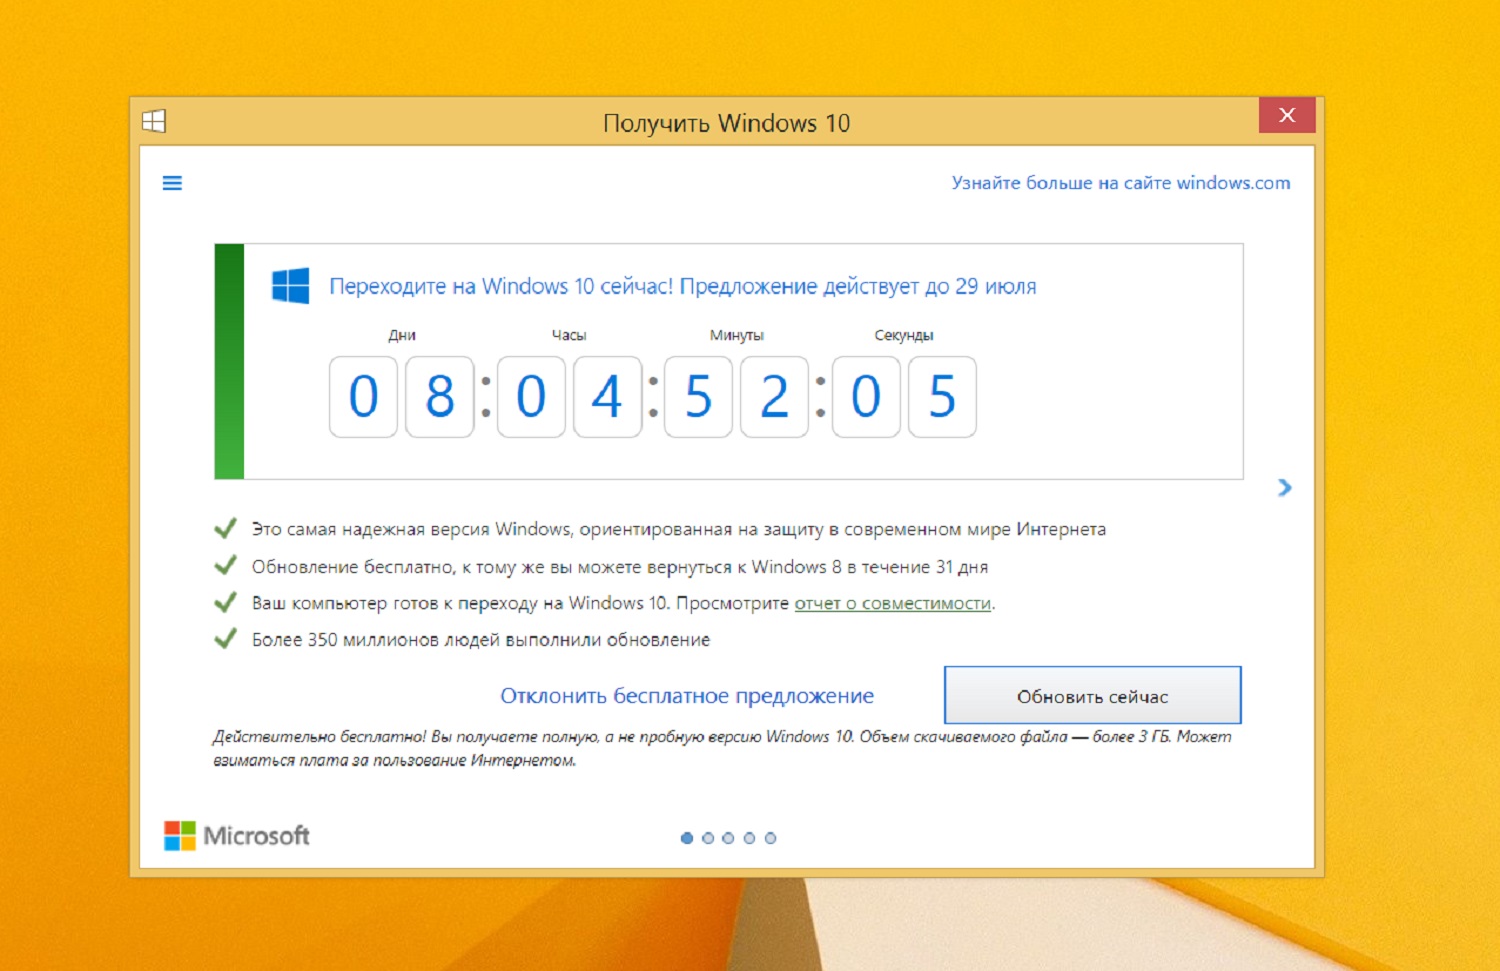
Task: Click the 'Получить Windows 10' title text
Action: tap(727, 123)
